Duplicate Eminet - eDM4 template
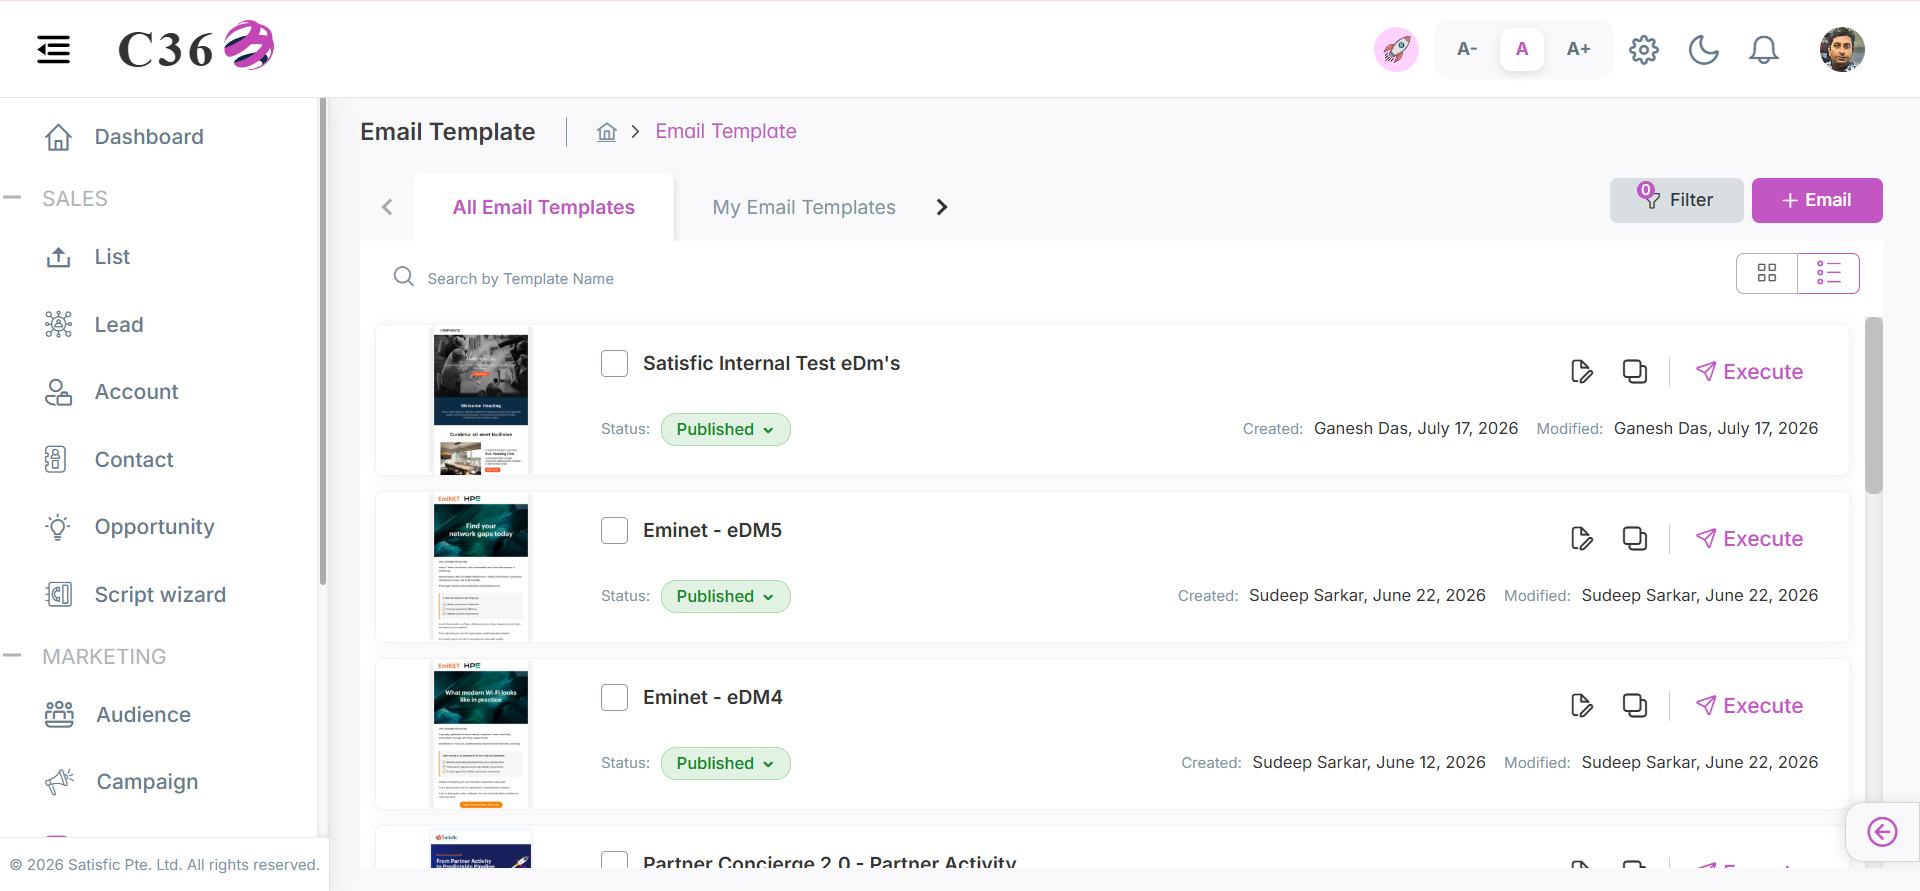The height and width of the screenshot is (891, 1920). pyautogui.click(x=1635, y=705)
